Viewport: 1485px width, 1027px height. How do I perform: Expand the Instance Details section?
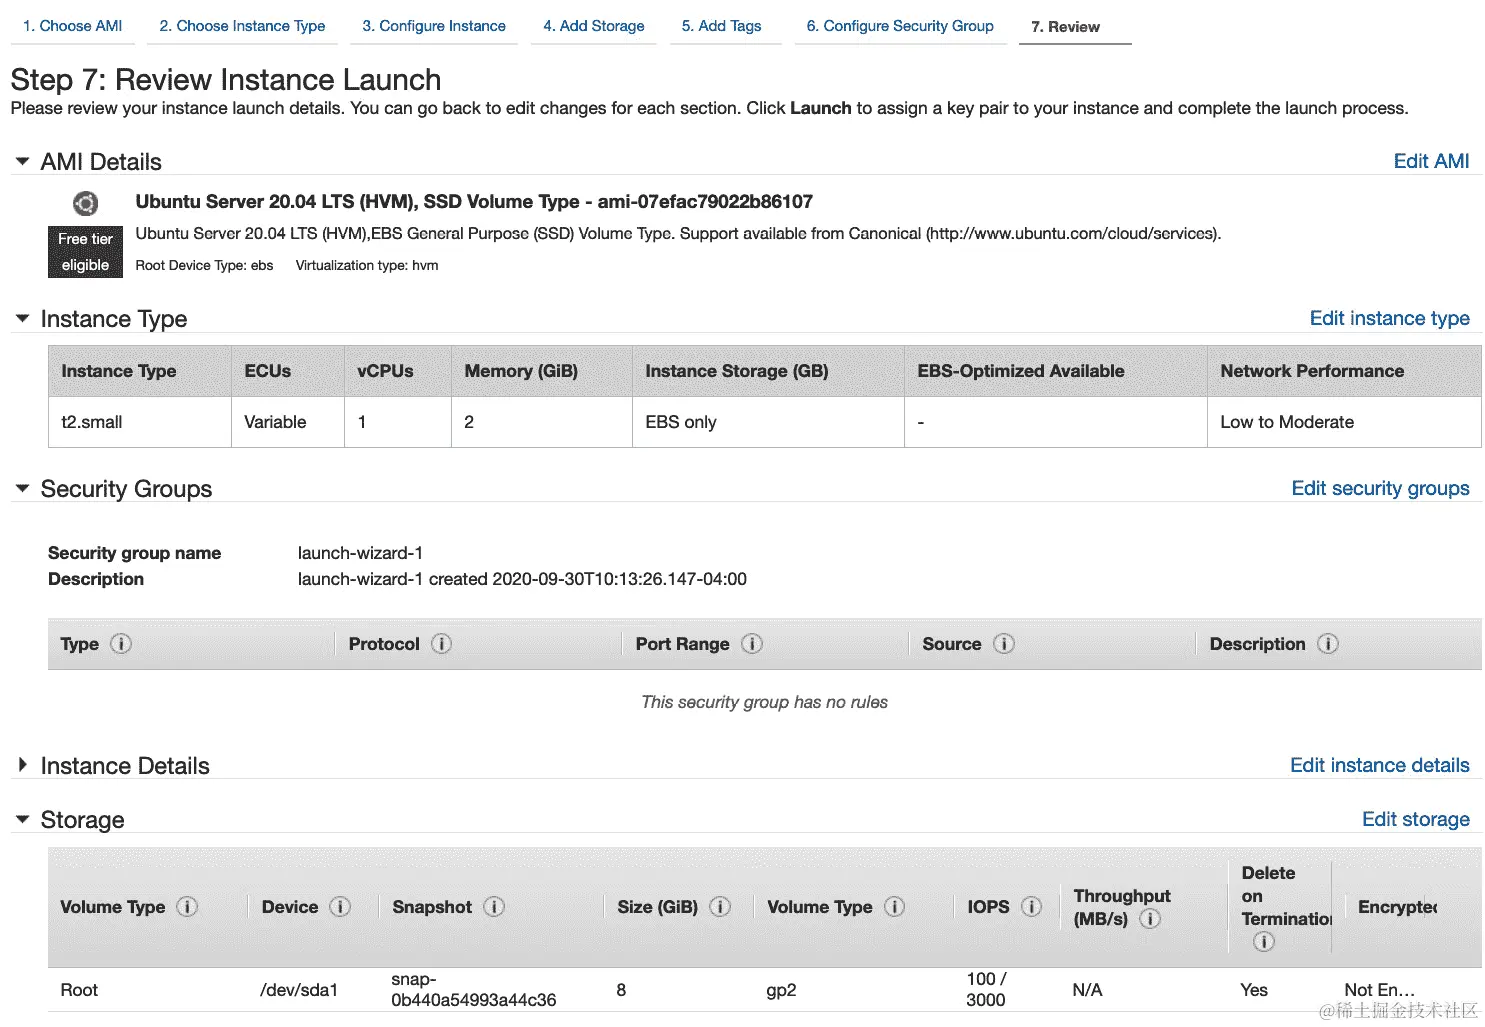click(22, 765)
